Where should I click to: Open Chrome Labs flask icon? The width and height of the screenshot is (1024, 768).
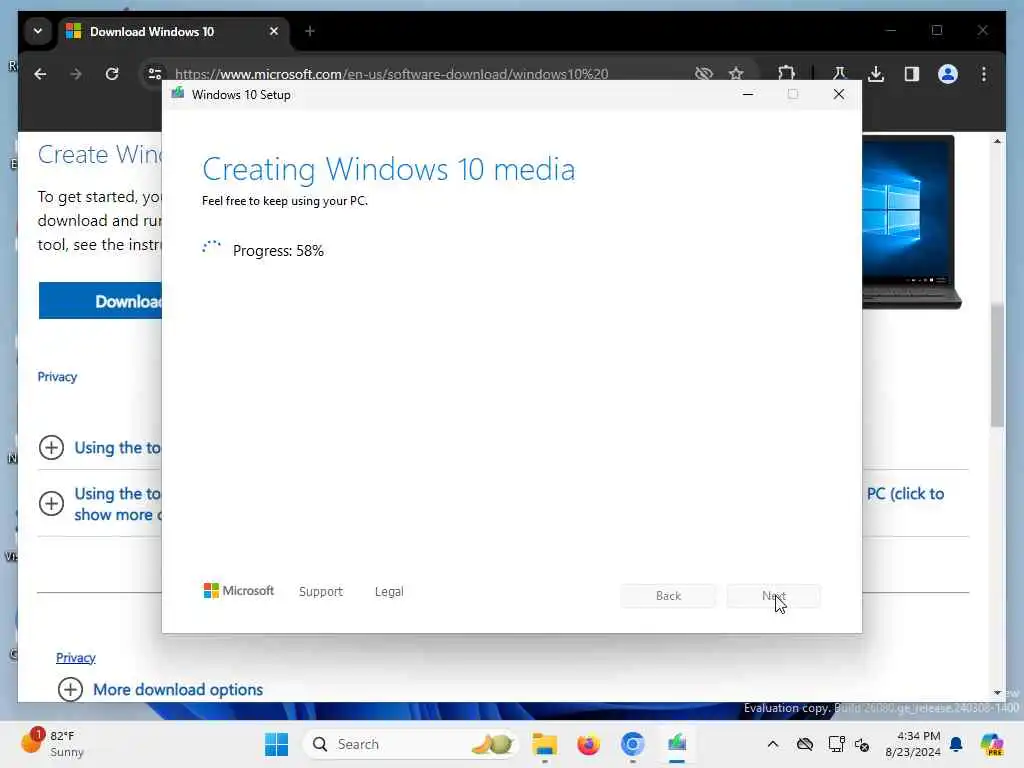click(x=840, y=74)
